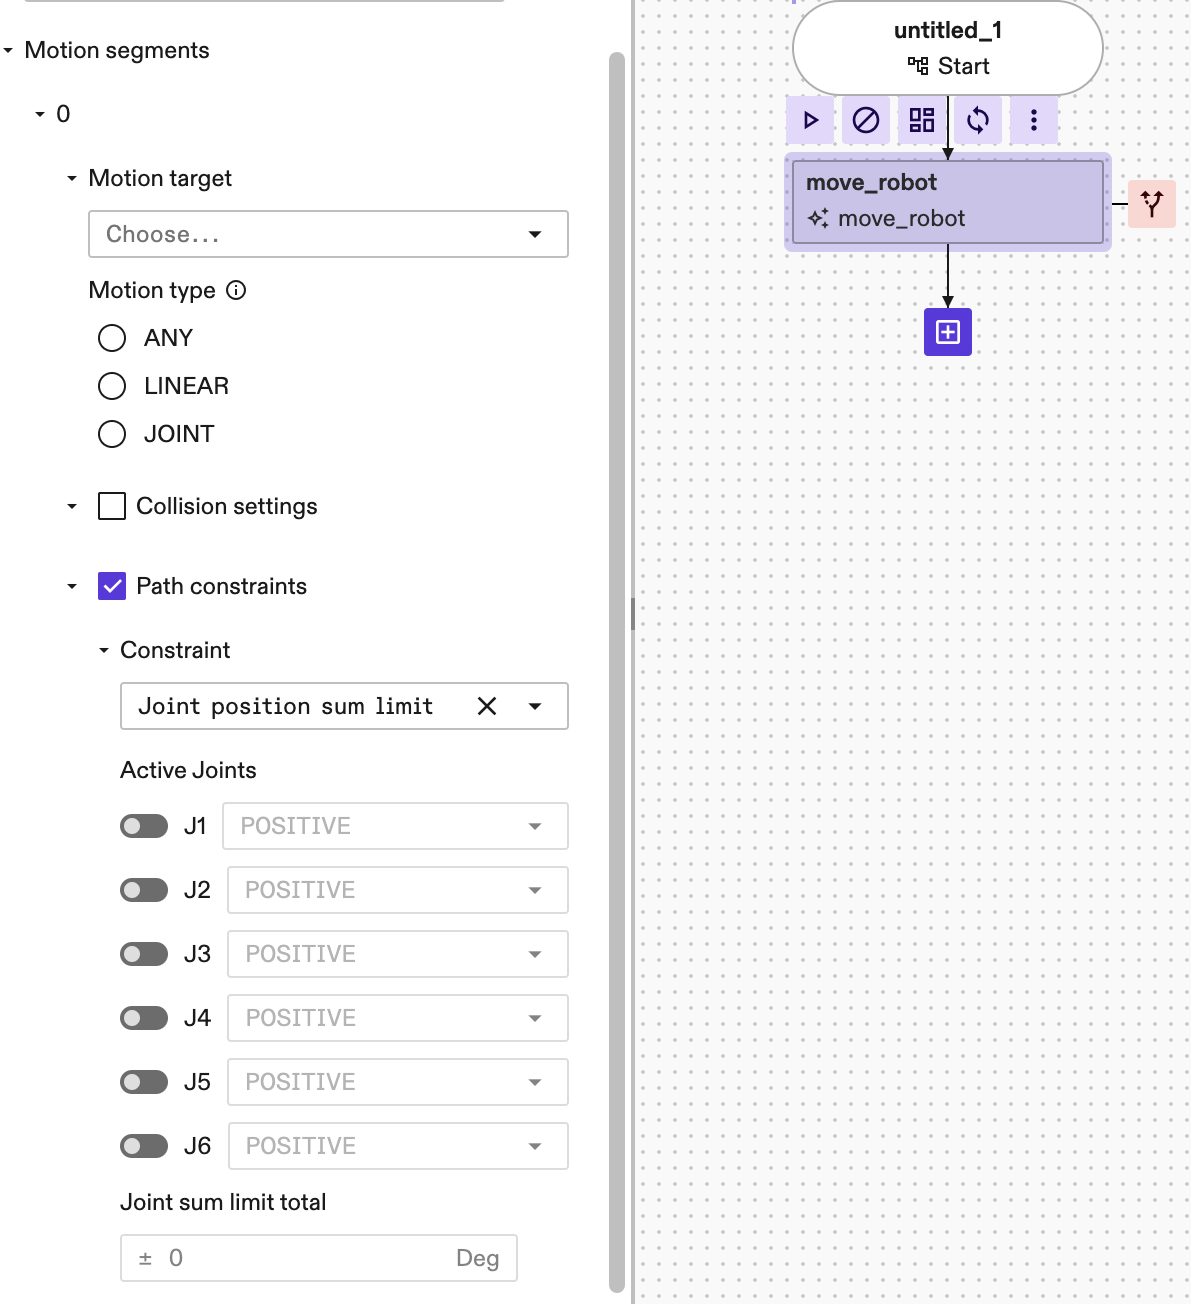Click the disable icon above move_robot node
Image resolution: width=1191 pixels, height=1304 pixels.
[x=866, y=120]
